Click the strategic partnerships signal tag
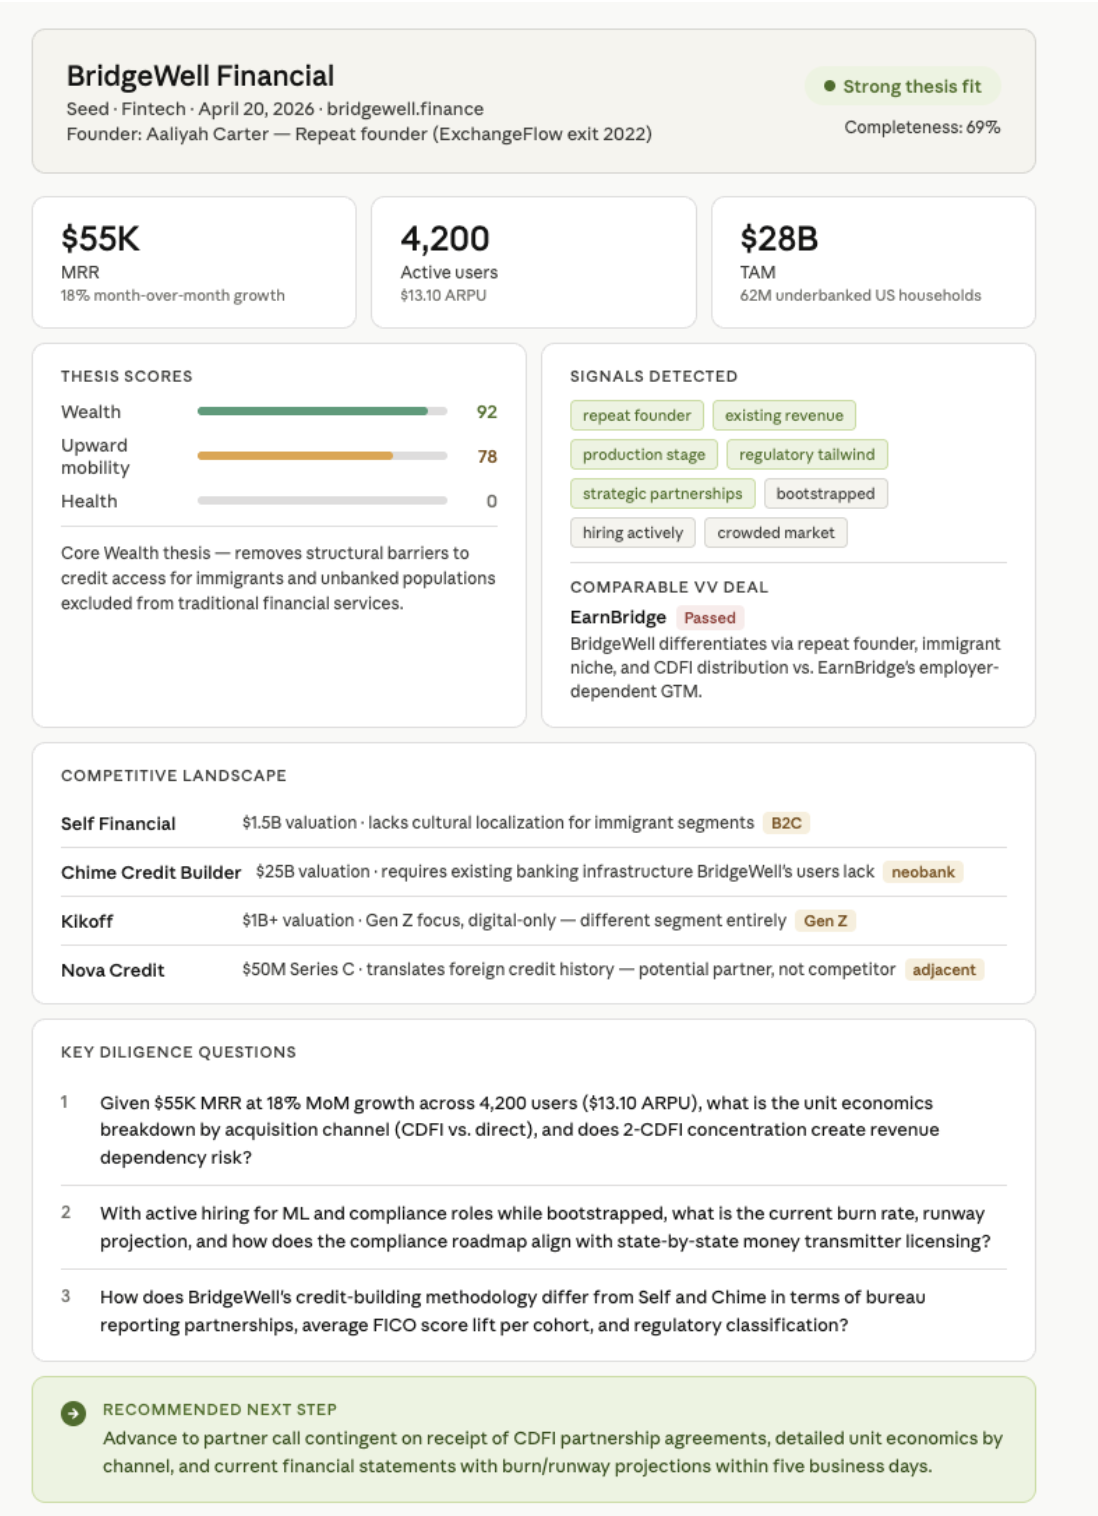Screen dimensions: 1098x1516 tap(662, 493)
